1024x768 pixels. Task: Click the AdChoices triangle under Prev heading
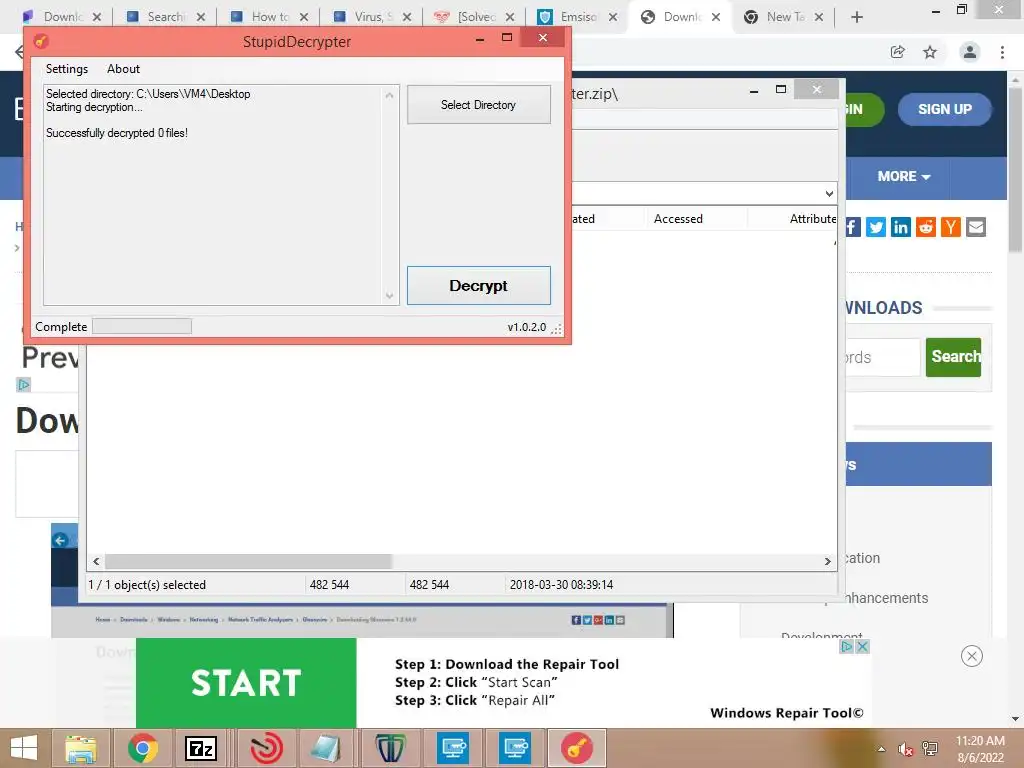pyautogui.click(x=24, y=385)
